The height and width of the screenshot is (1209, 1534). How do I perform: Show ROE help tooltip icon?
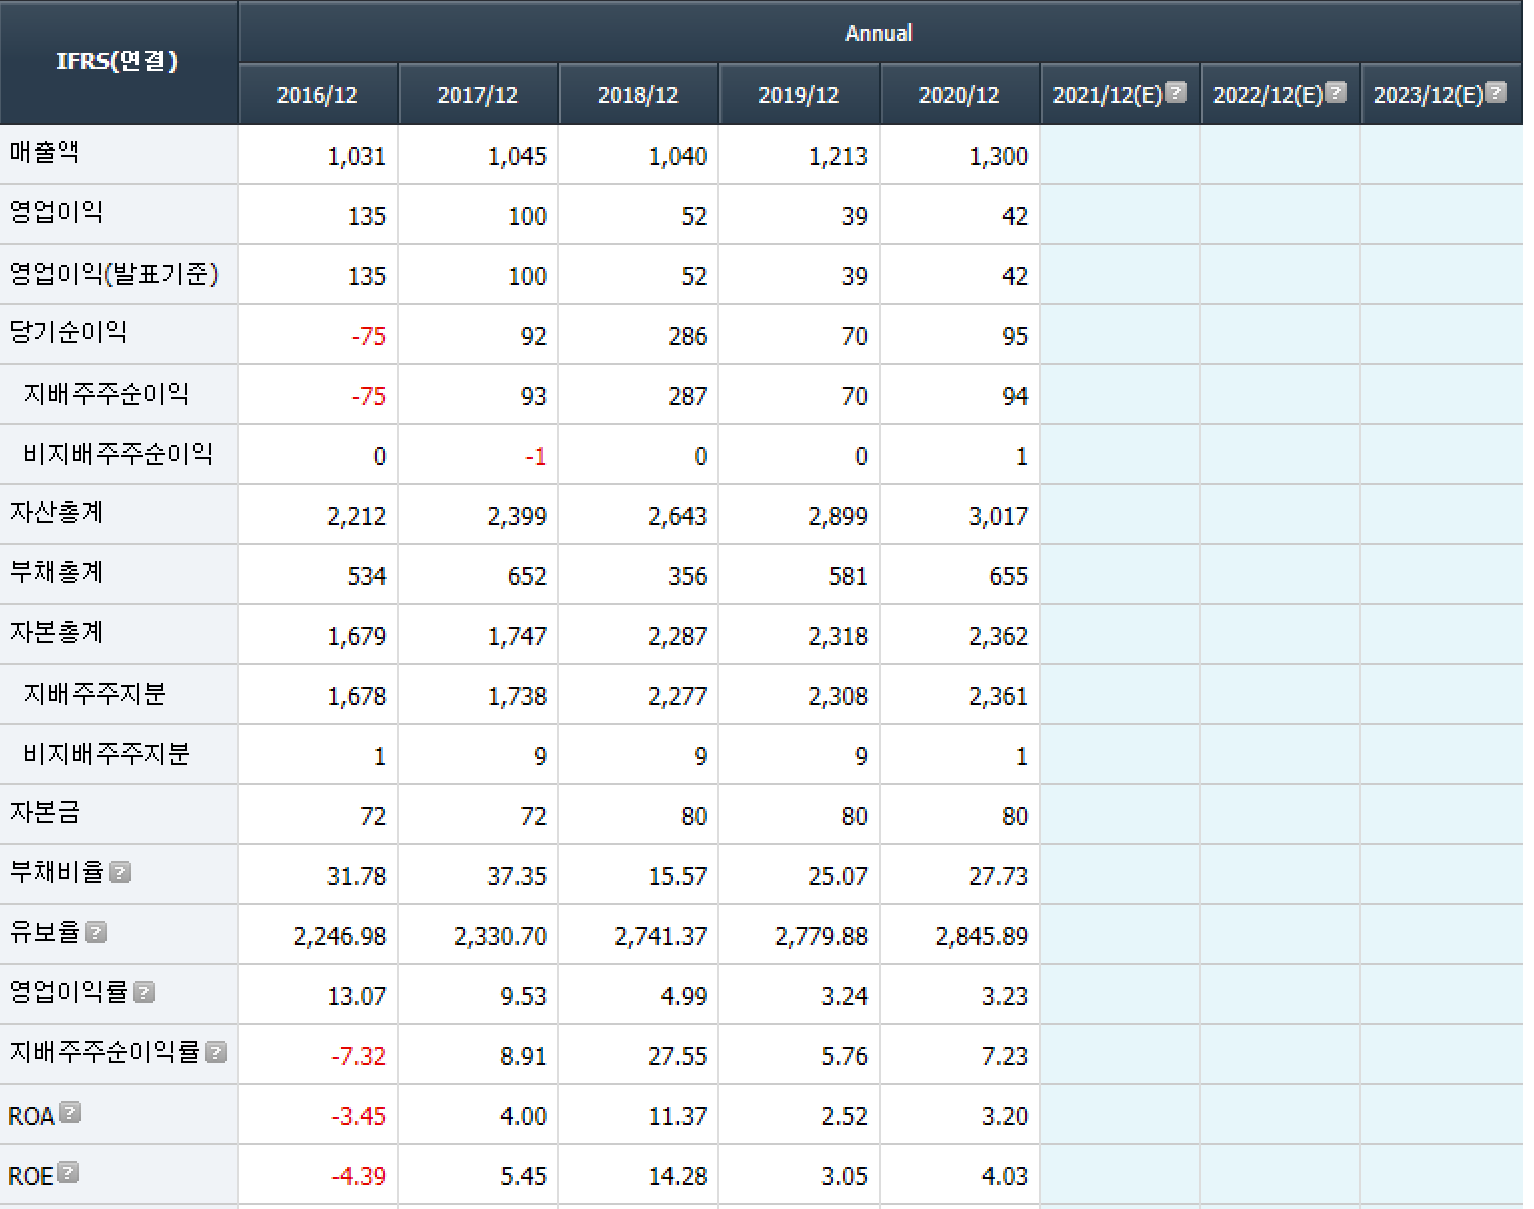pos(68,1173)
